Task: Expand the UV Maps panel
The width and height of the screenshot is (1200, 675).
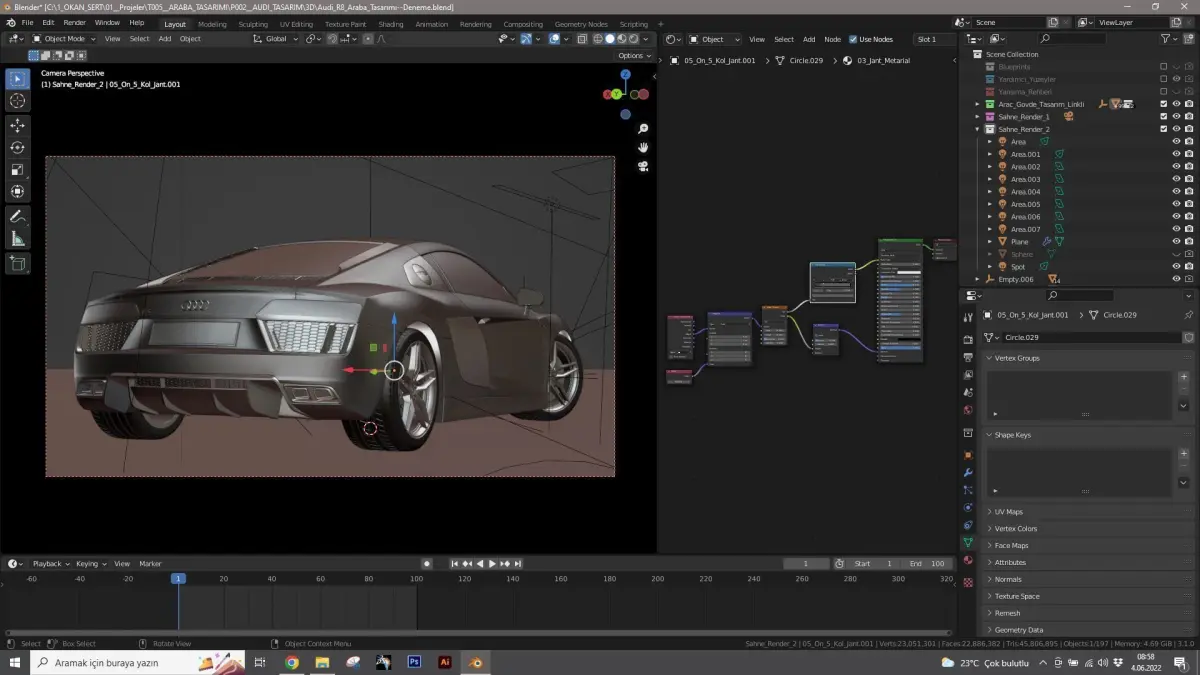Action: click(1008, 512)
